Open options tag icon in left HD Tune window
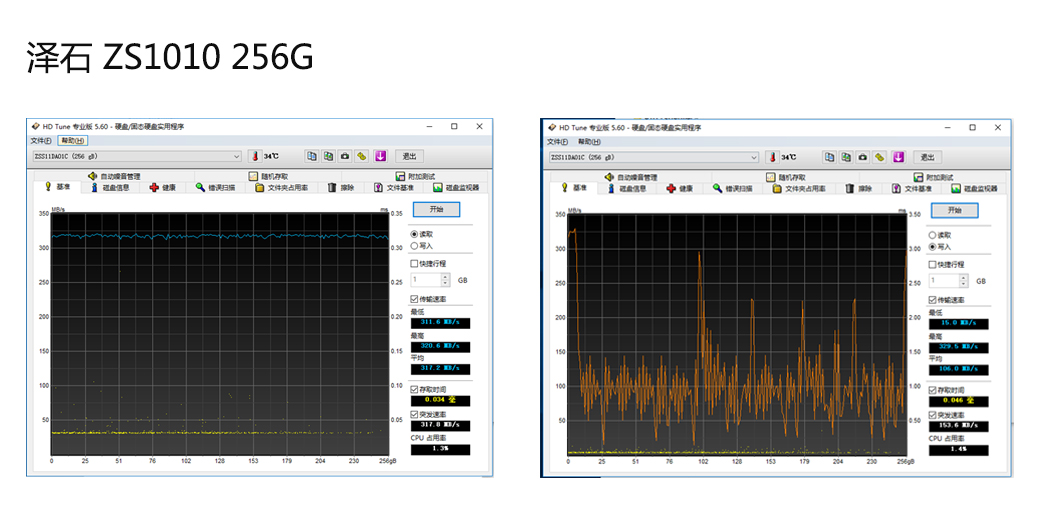Image resolution: width=1050 pixels, height=516 pixels. [x=362, y=156]
